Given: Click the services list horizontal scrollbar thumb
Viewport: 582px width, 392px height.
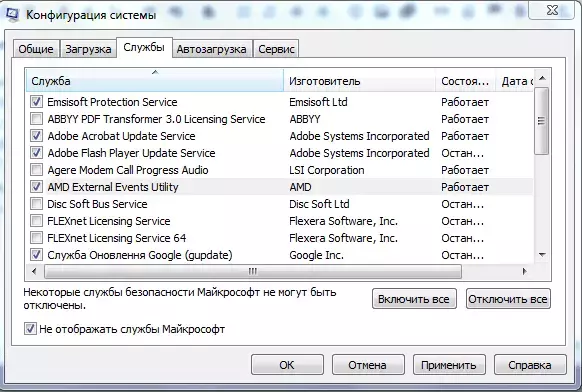Looking at the screenshot, I should click(x=253, y=271).
